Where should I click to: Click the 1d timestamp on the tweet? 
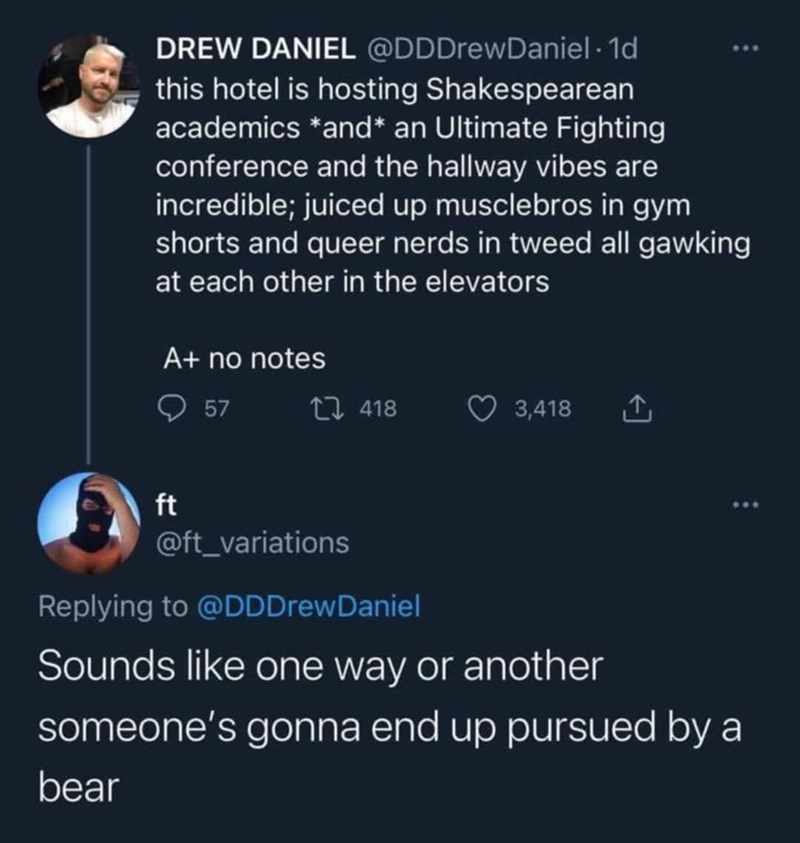point(630,46)
